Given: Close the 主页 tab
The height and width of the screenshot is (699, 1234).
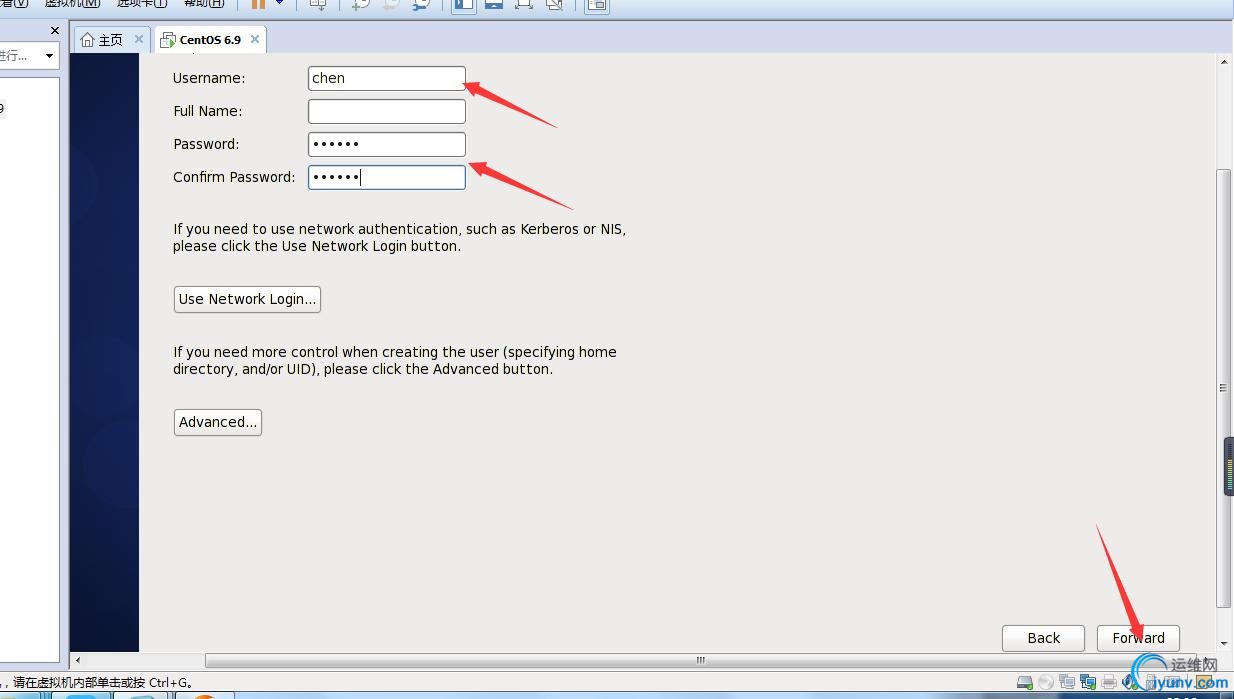Looking at the screenshot, I should click(x=139, y=39).
